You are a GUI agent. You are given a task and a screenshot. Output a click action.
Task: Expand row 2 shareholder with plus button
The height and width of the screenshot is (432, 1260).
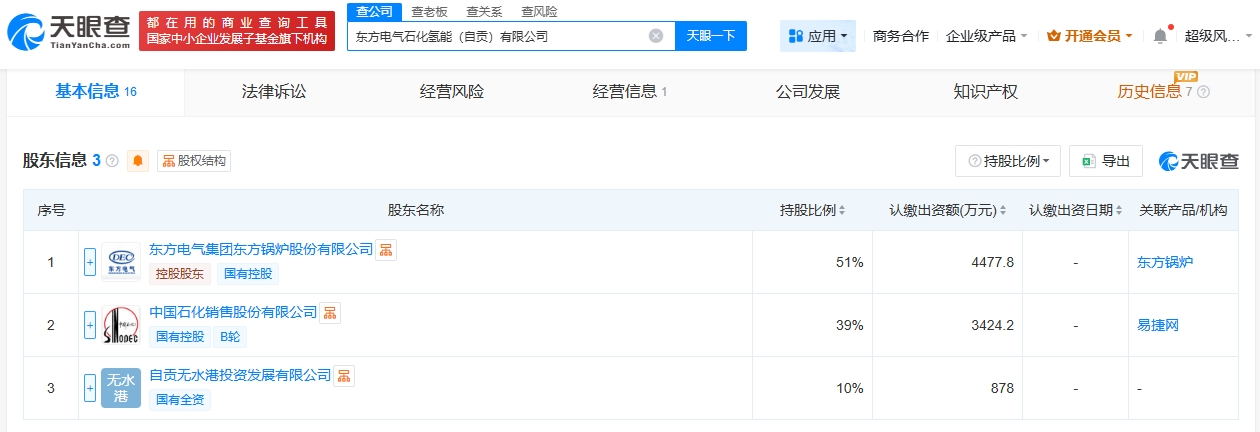90,325
